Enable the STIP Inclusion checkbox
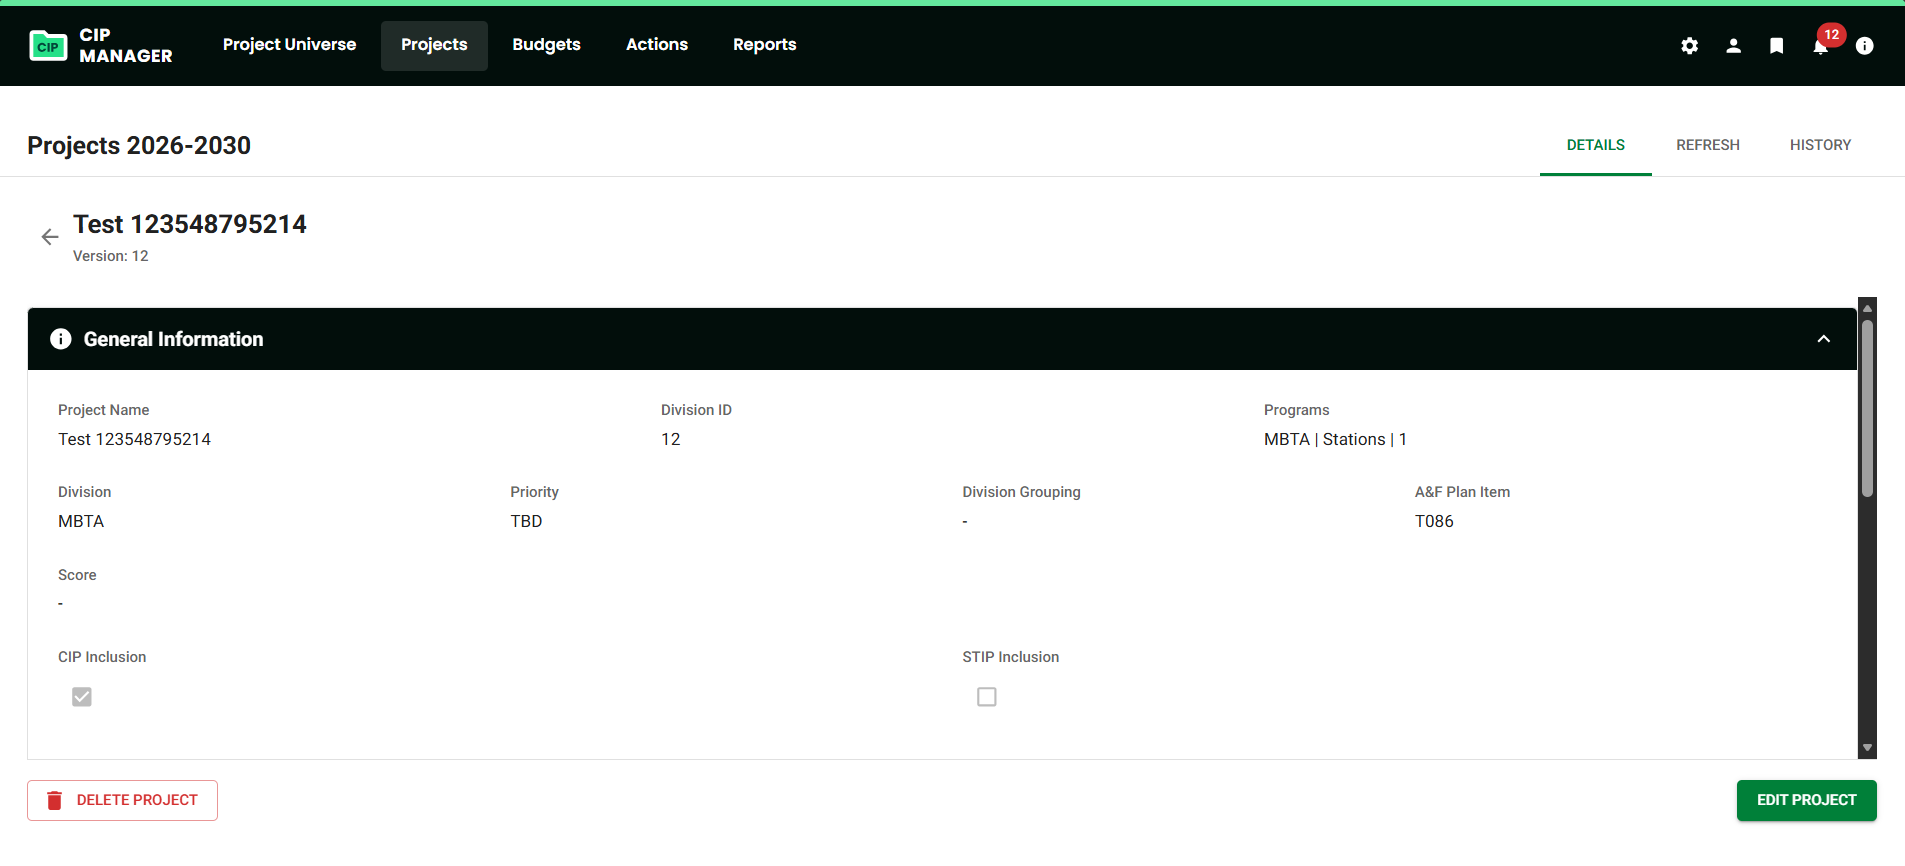 coord(987,697)
